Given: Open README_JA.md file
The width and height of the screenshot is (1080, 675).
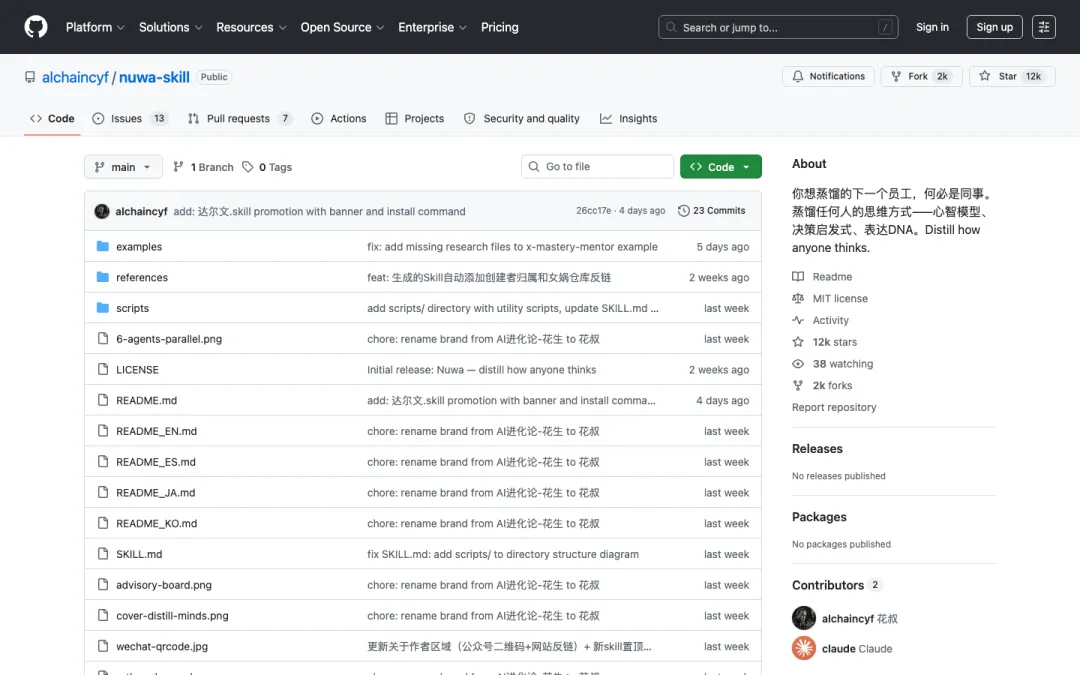Looking at the screenshot, I should (x=155, y=492).
